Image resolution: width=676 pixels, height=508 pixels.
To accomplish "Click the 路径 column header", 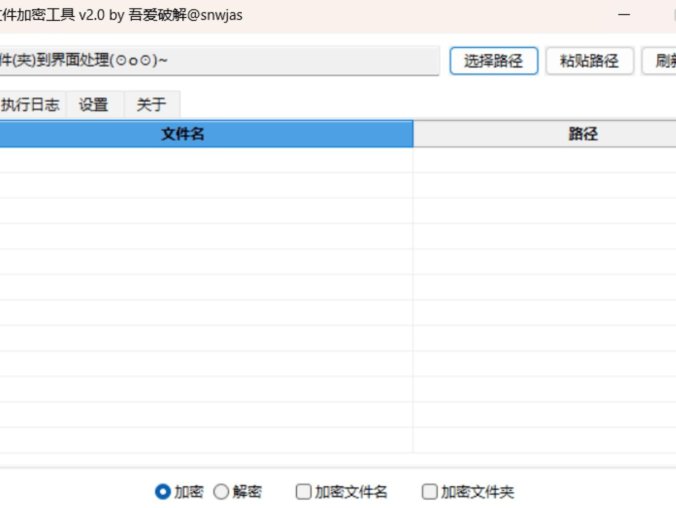I will coord(545,134).
